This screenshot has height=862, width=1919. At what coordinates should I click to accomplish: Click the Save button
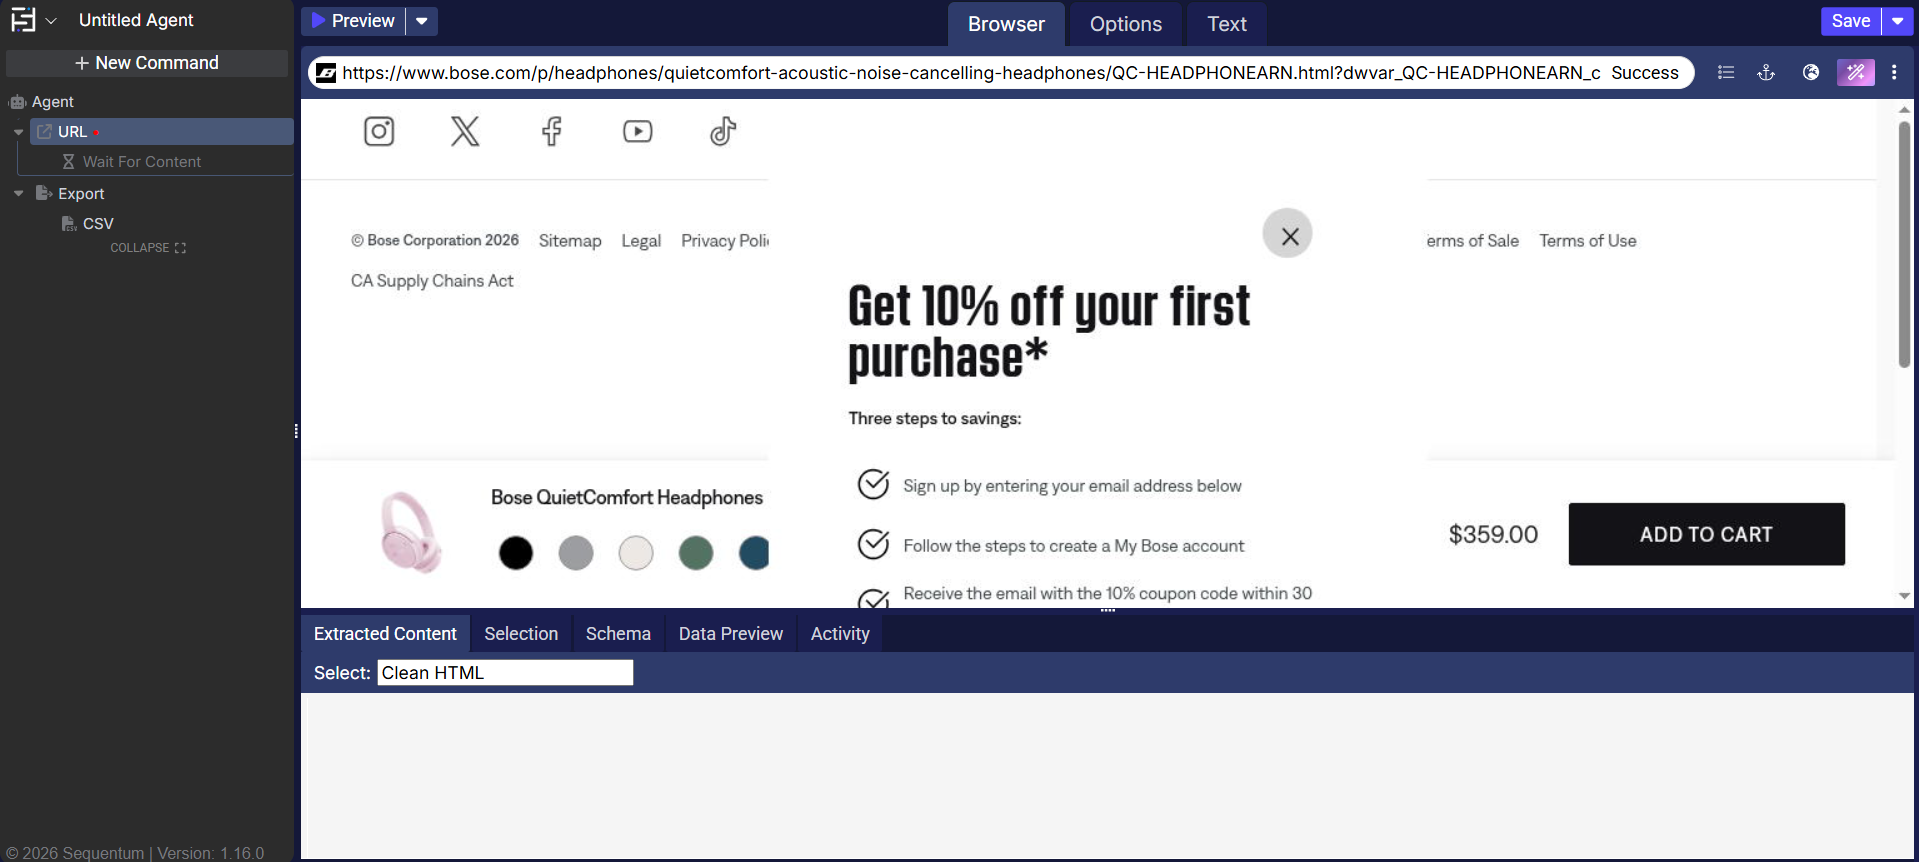(1850, 21)
